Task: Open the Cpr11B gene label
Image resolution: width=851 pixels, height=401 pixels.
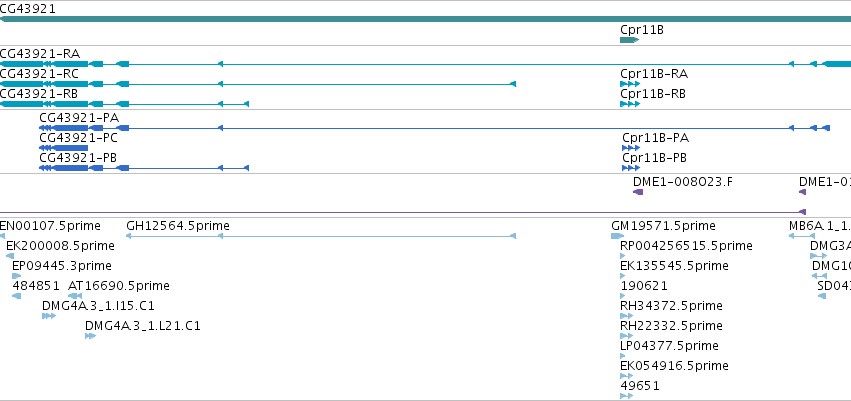Action: coord(642,30)
